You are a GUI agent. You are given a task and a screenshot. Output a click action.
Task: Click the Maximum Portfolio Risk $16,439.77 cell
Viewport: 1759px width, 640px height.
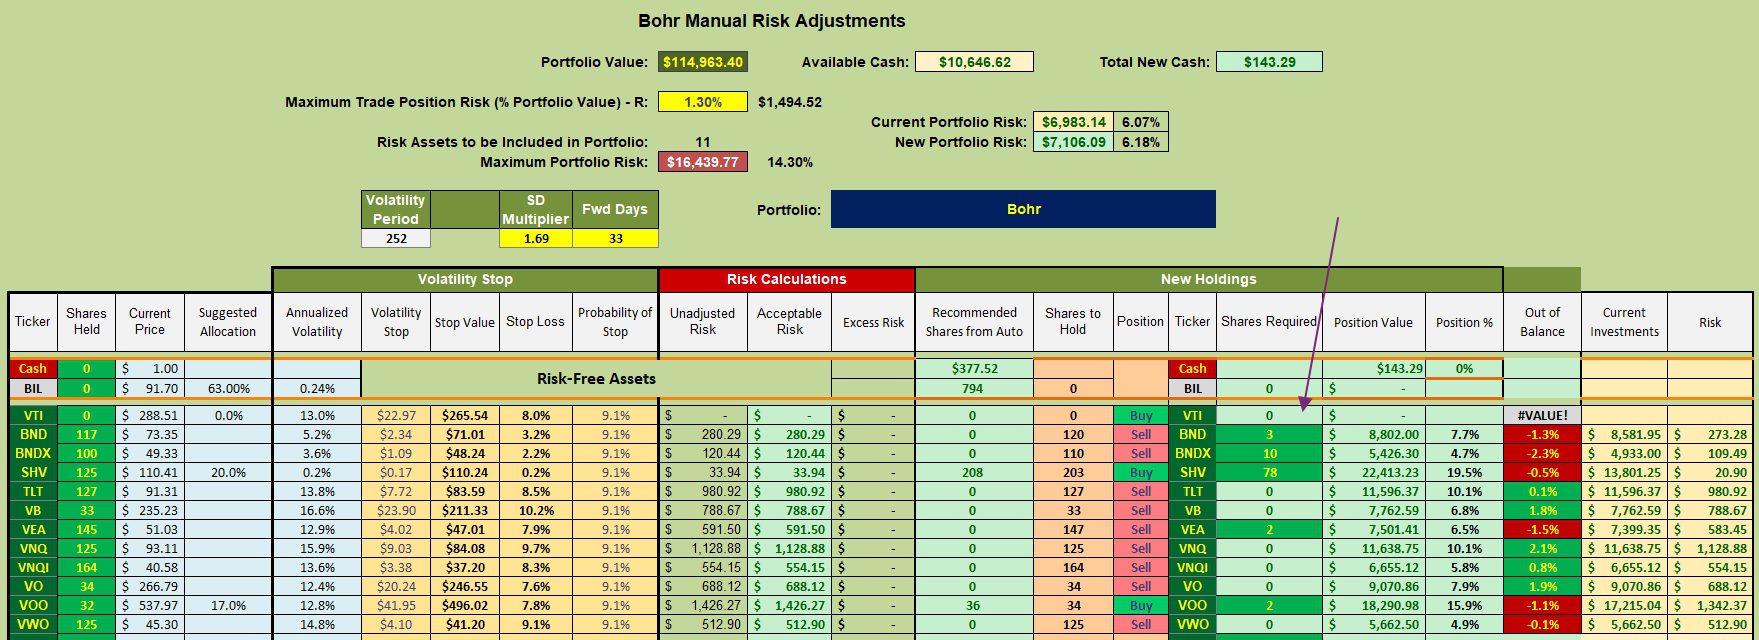703,162
